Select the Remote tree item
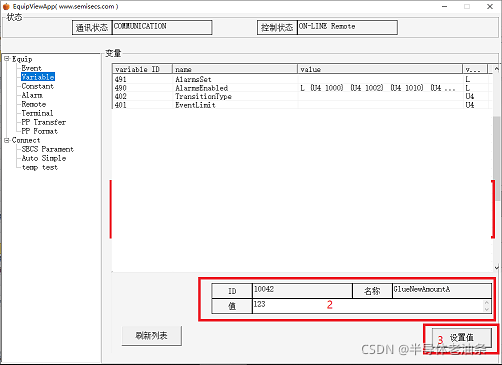 click(33, 104)
